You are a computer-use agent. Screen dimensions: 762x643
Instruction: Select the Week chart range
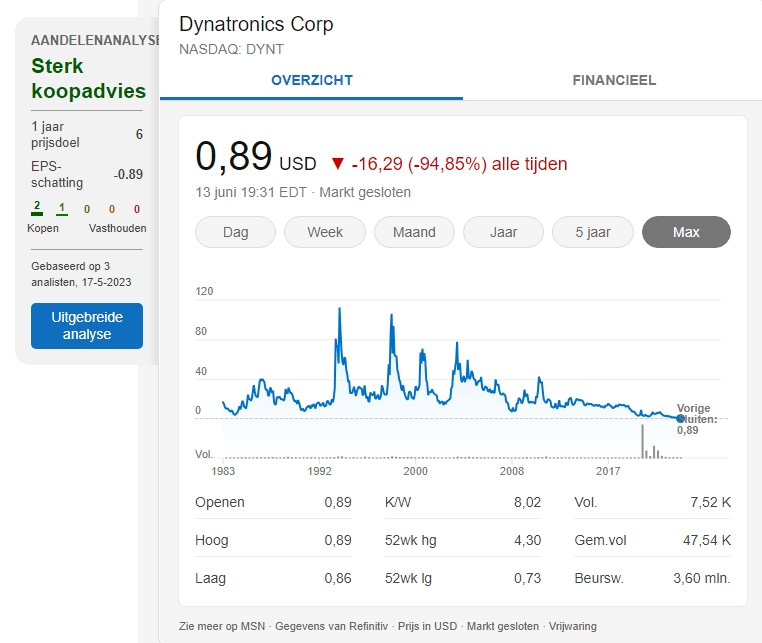pos(325,232)
